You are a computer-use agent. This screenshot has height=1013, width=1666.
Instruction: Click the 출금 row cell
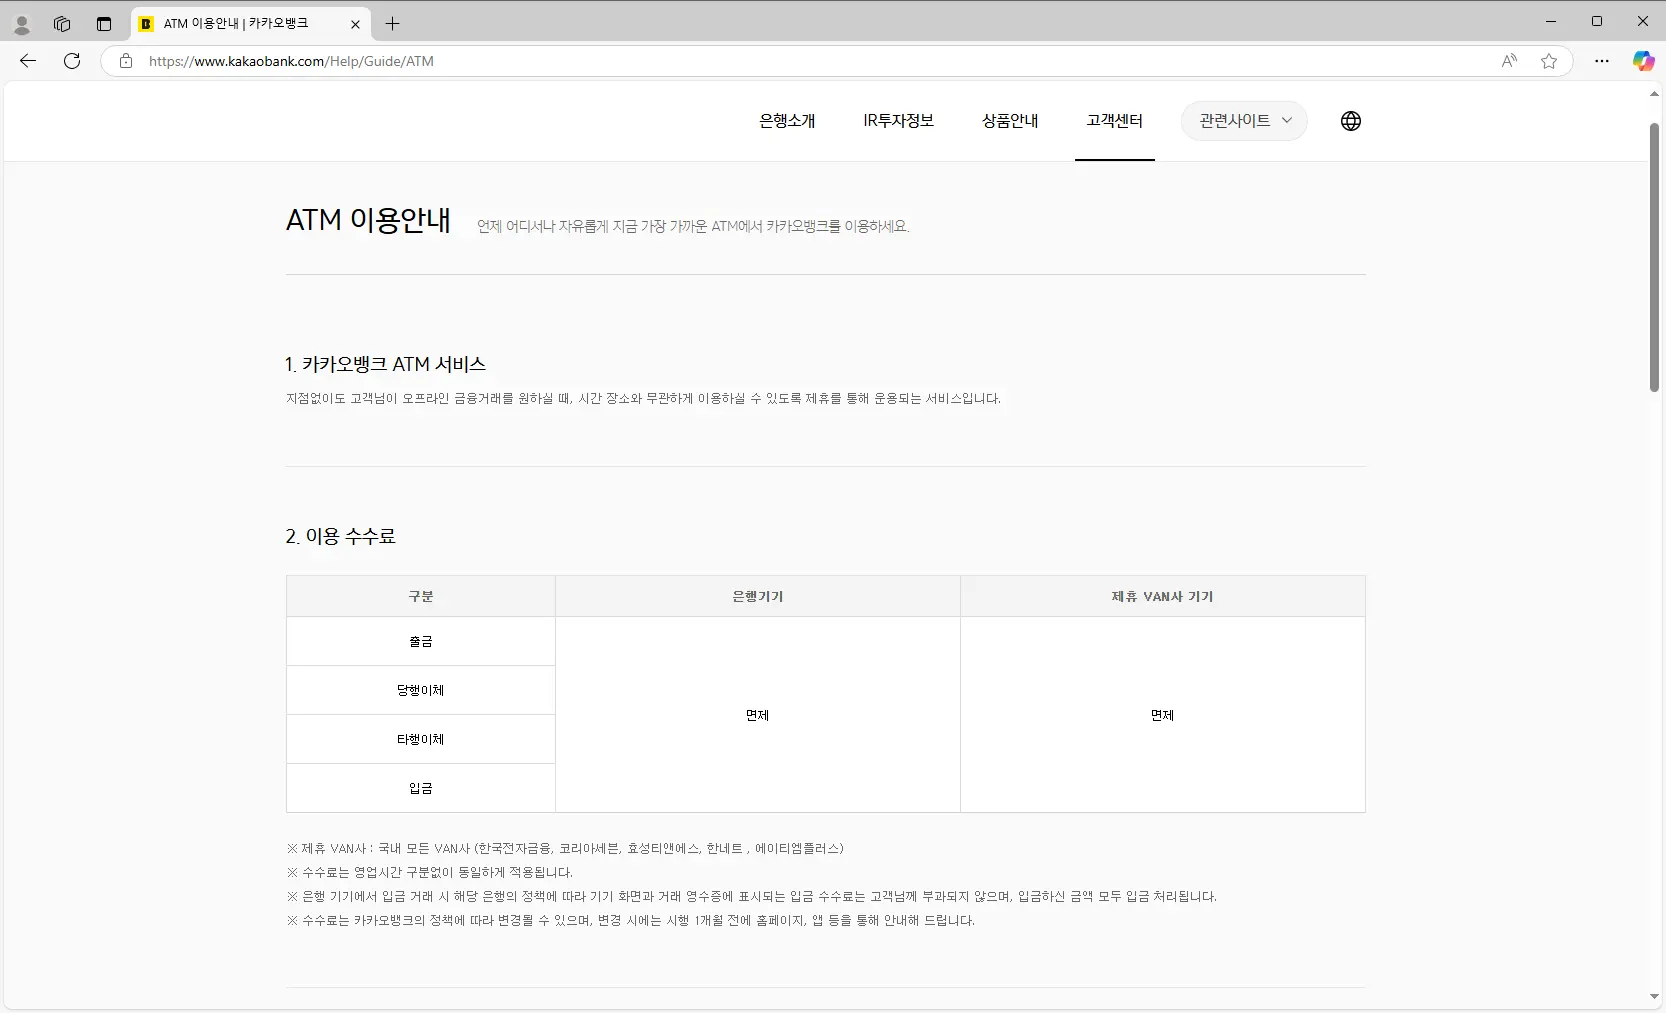point(421,641)
